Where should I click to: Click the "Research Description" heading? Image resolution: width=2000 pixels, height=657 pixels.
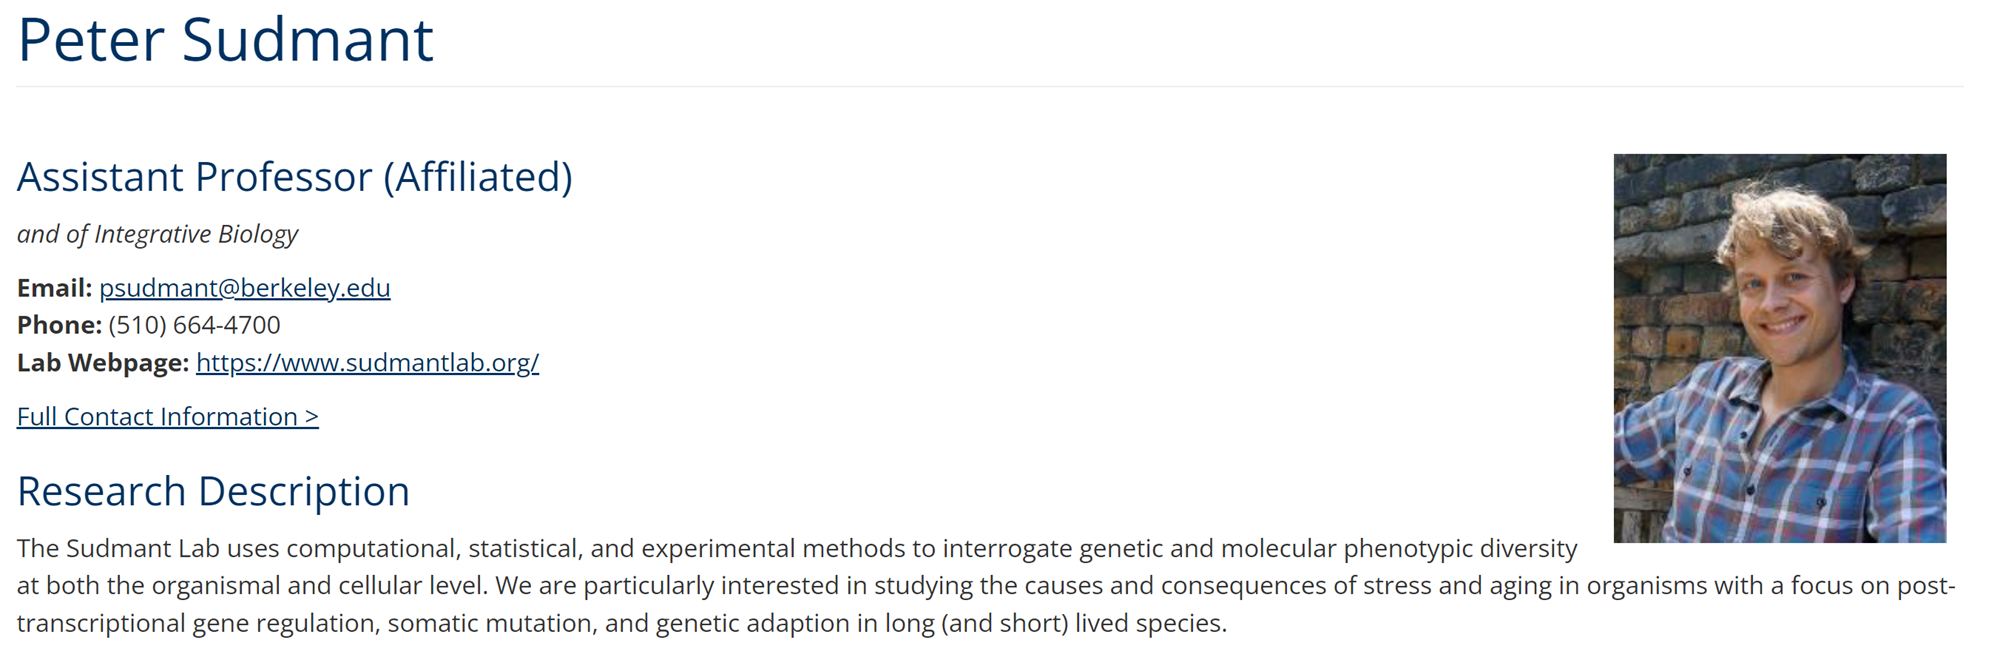pyautogui.click(x=213, y=491)
